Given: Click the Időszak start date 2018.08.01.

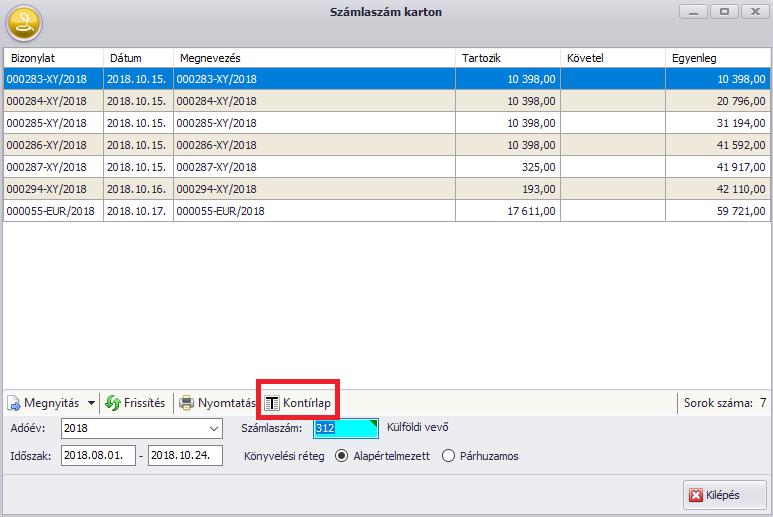Looking at the screenshot, I should (x=98, y=455).
